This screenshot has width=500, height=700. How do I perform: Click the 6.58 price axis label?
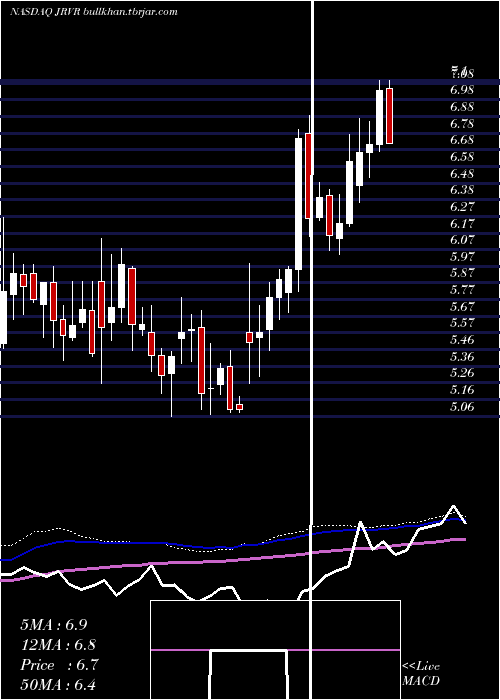pyautogui.click(x=462, y=157)
